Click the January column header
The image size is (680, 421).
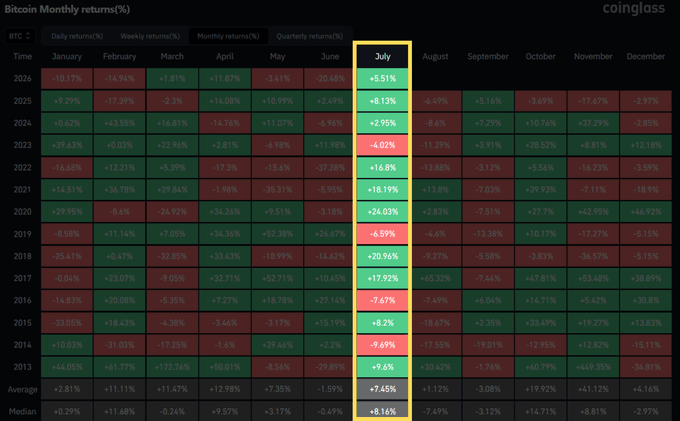tap(67, 56)
